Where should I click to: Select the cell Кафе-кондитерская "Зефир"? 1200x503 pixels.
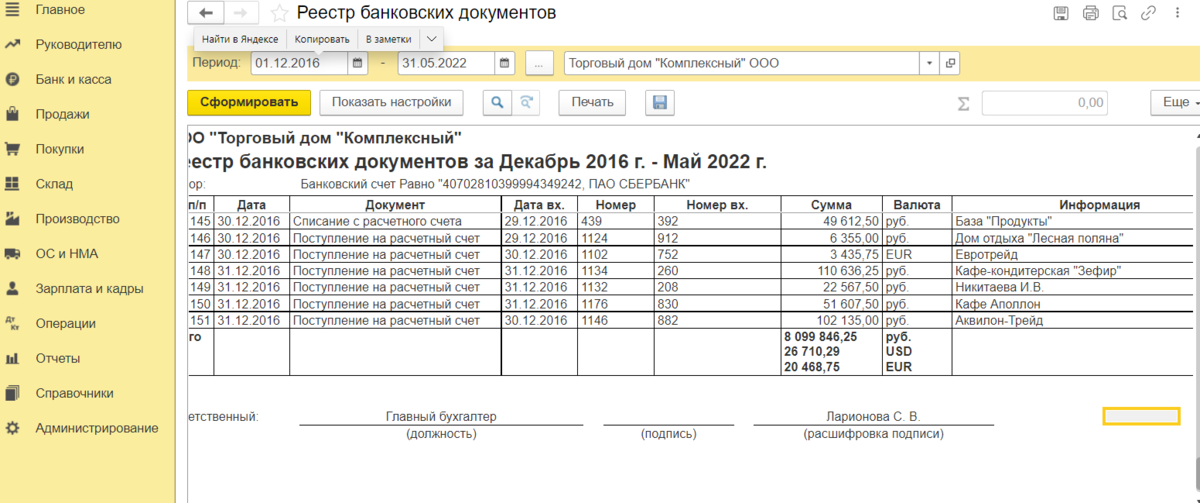pyautogui.click(x=1072, y=271)
